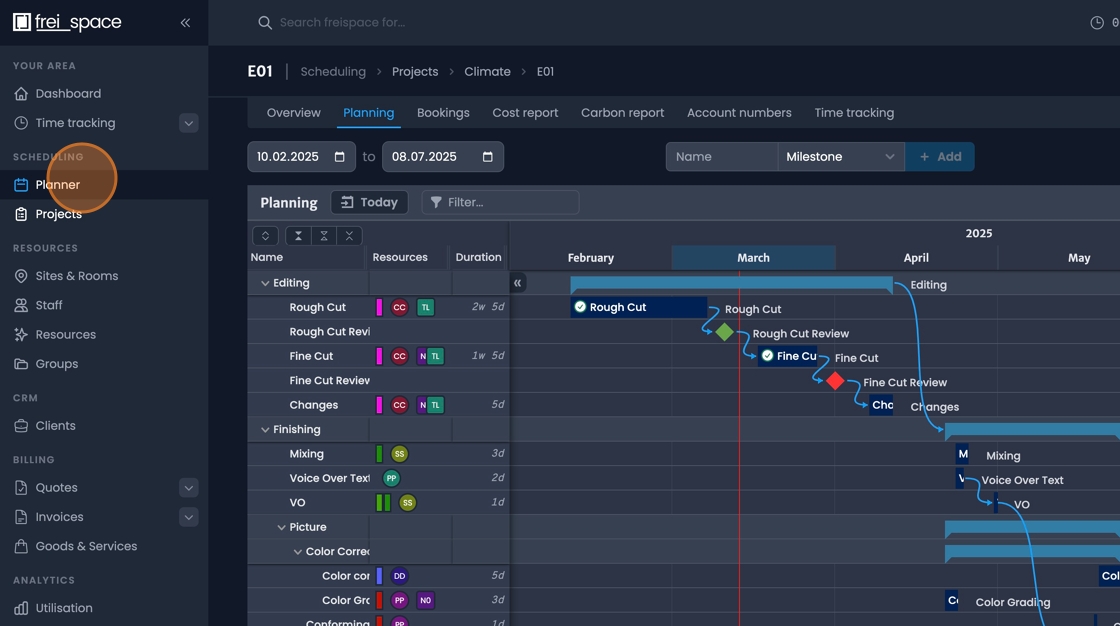Click the Today button in the Planning header
Screen dimensions: 1120x626
[369, 201]
